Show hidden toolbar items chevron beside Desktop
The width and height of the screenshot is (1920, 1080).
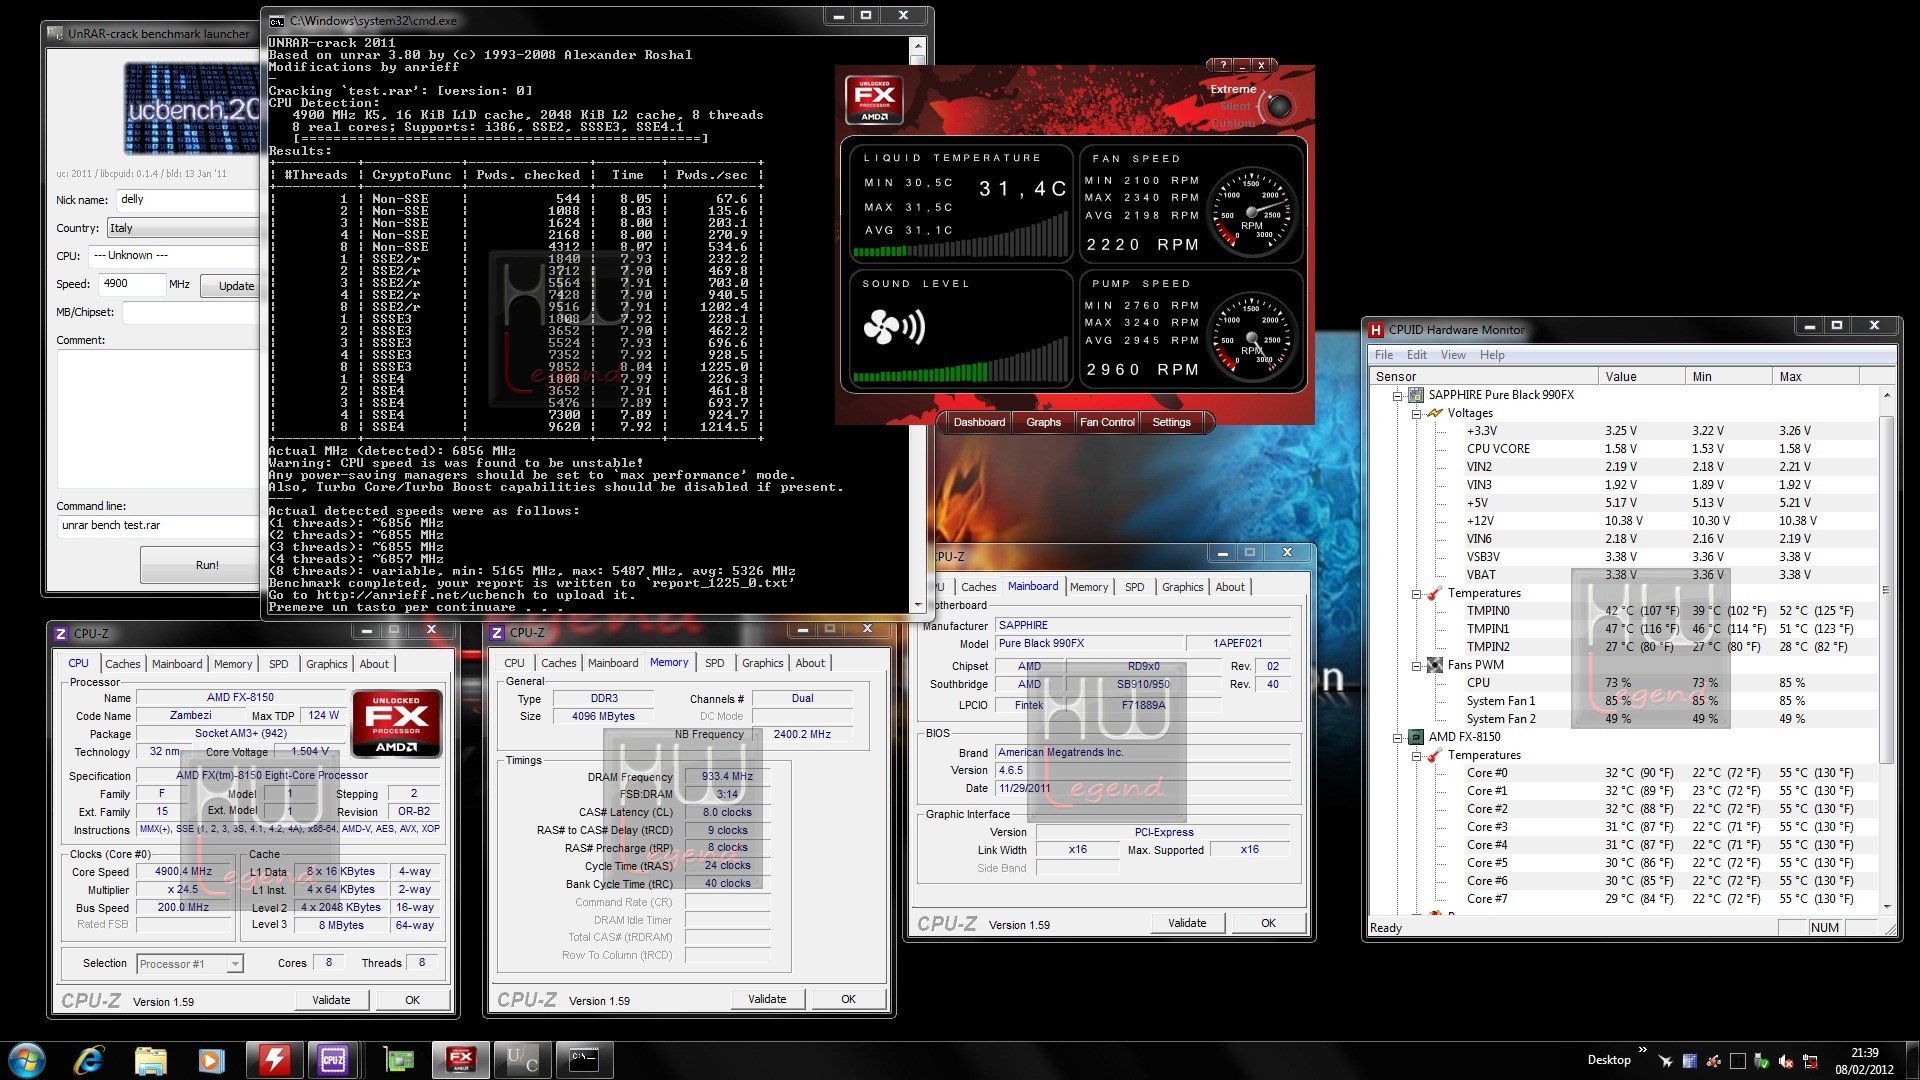(1642, 1050)
